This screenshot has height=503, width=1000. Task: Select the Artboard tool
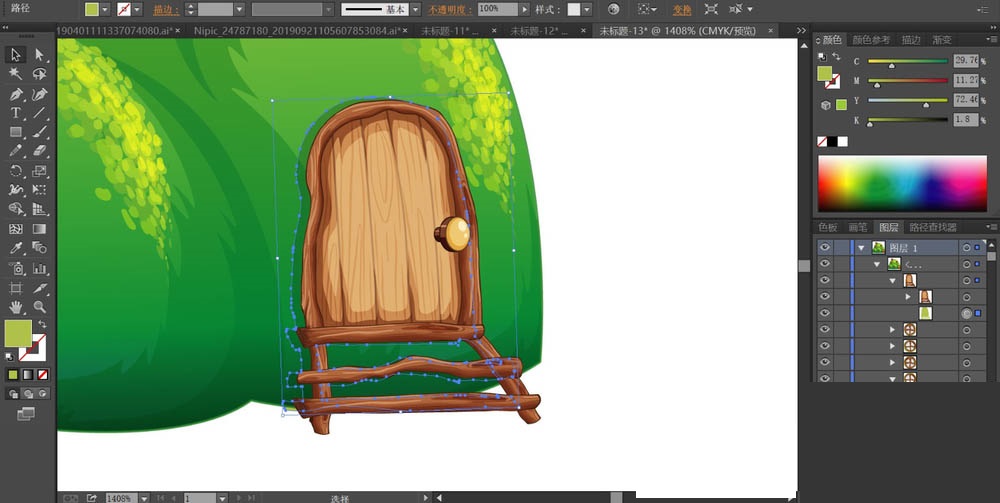click(15, 288)
